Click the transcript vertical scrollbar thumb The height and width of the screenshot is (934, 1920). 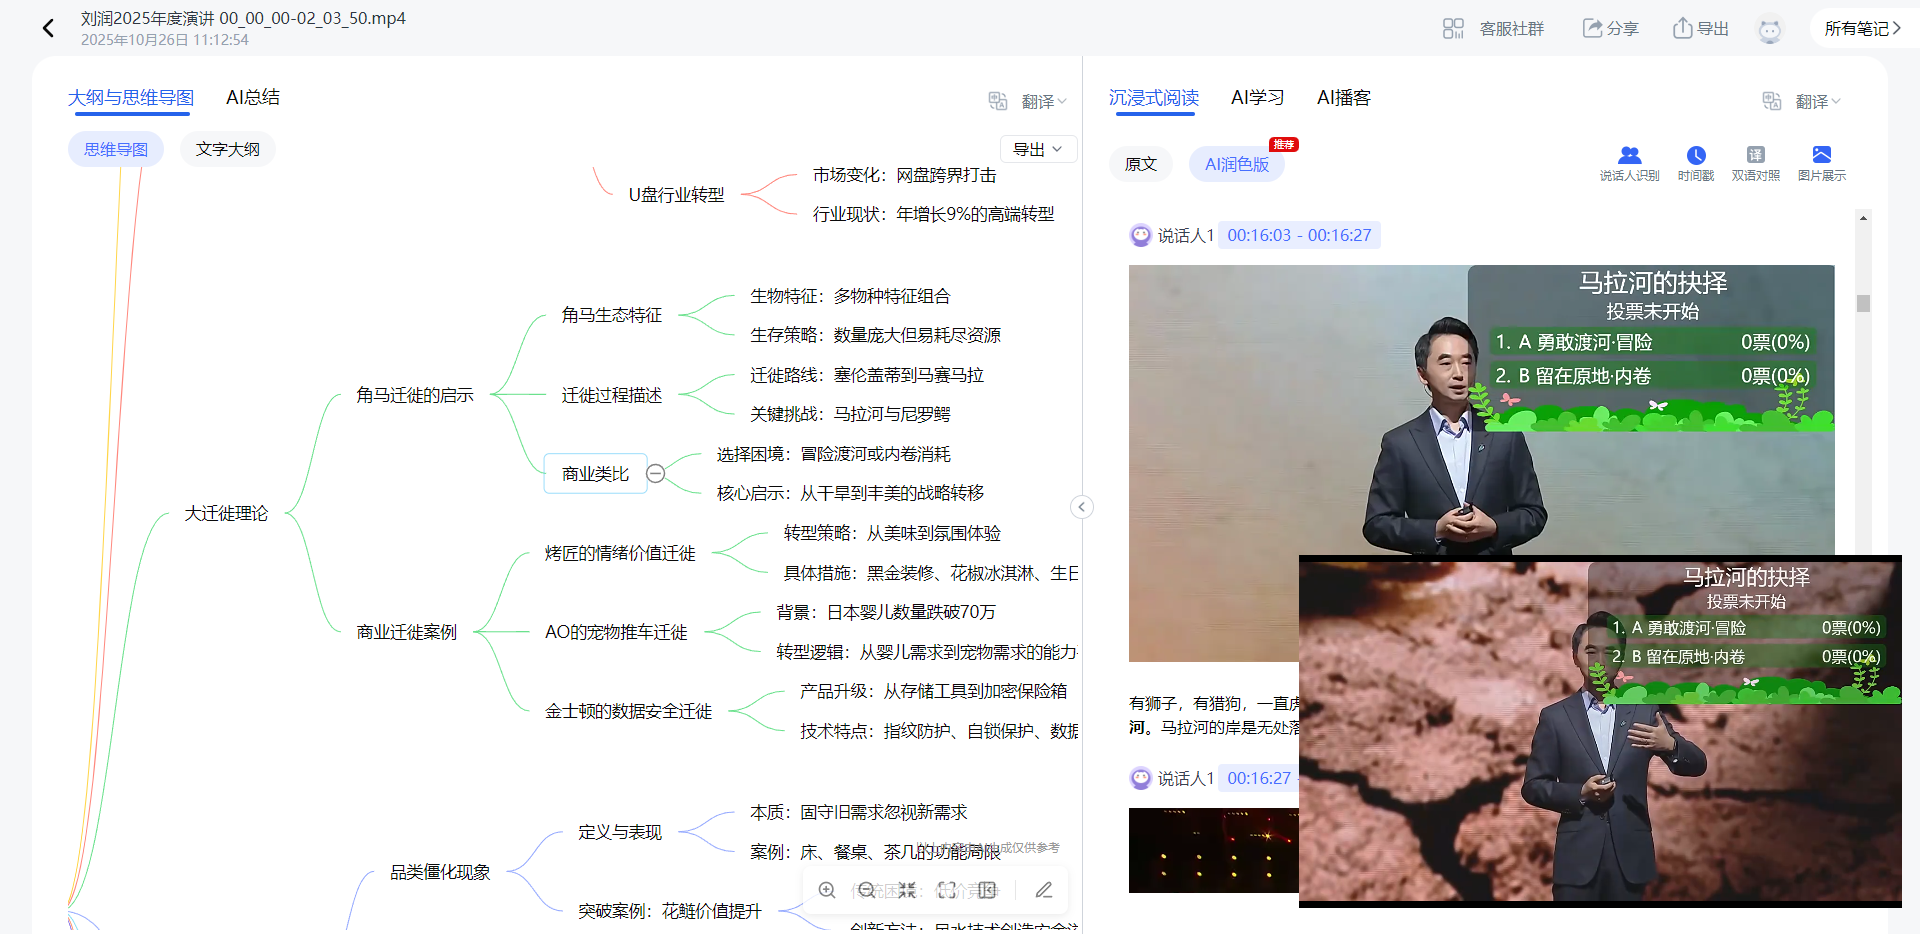click(x=1863, y=303)
